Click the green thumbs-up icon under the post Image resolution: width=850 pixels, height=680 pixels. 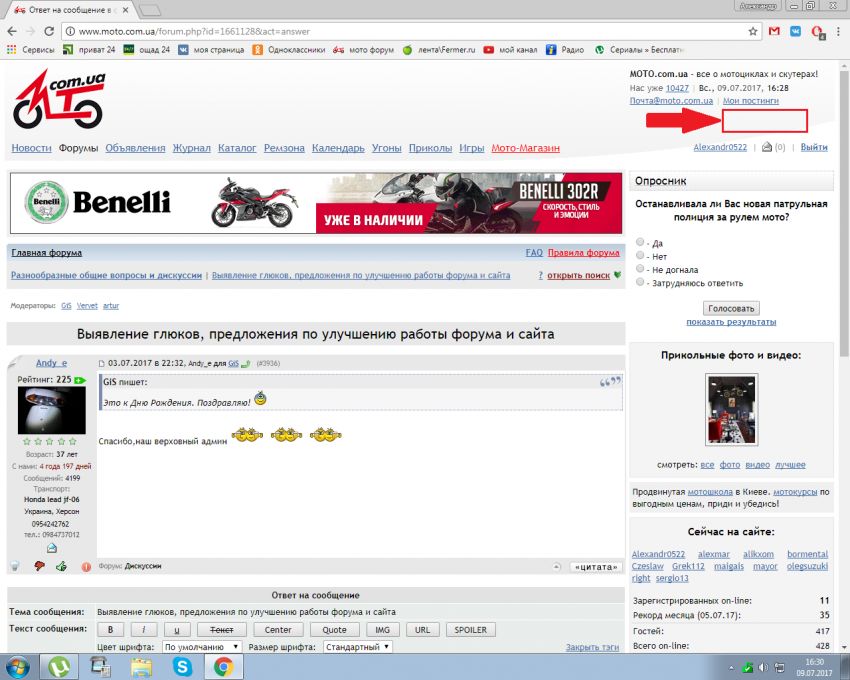click(61, 566)
